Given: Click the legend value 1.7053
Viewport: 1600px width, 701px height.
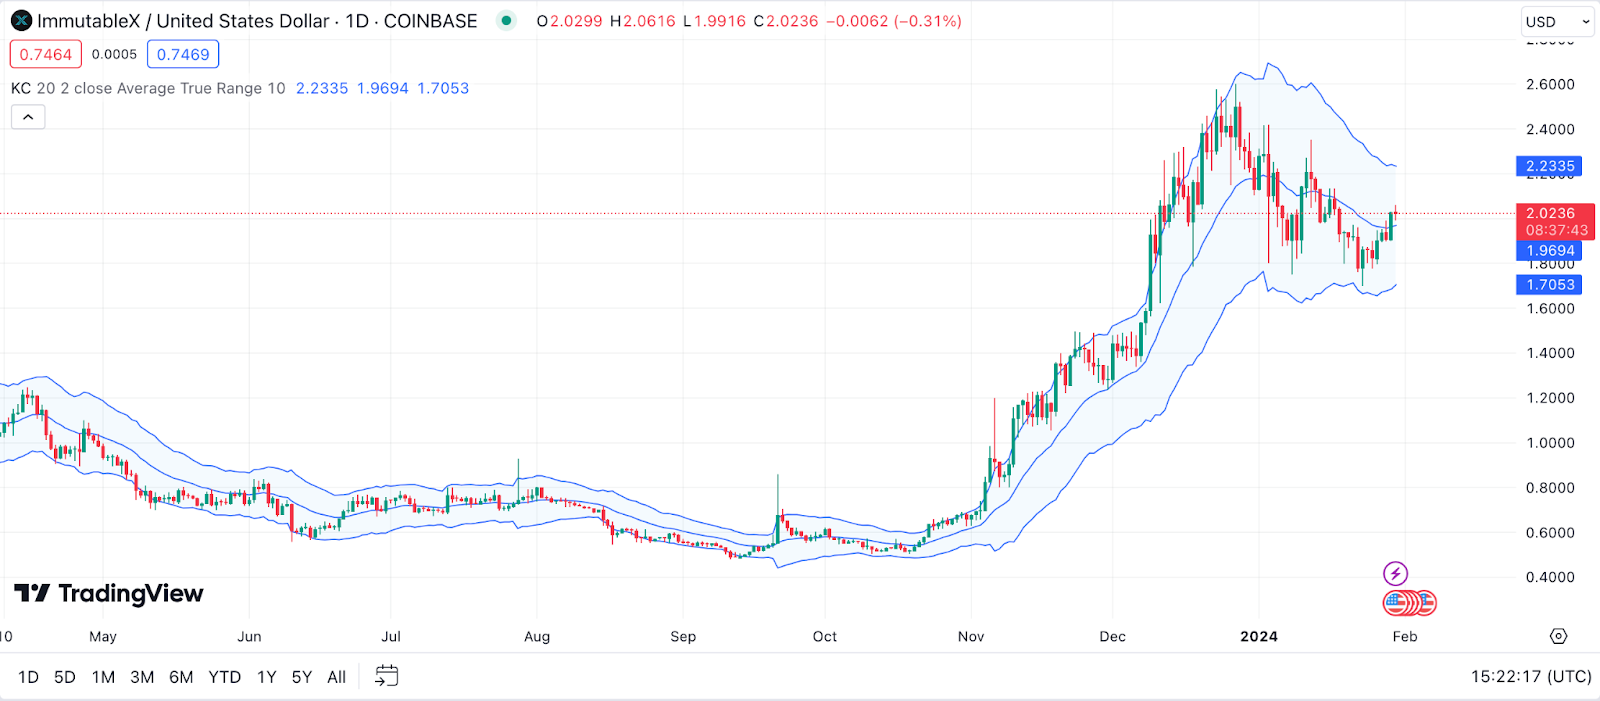Looking at the screenshot, I should click(x=443, y=88).
